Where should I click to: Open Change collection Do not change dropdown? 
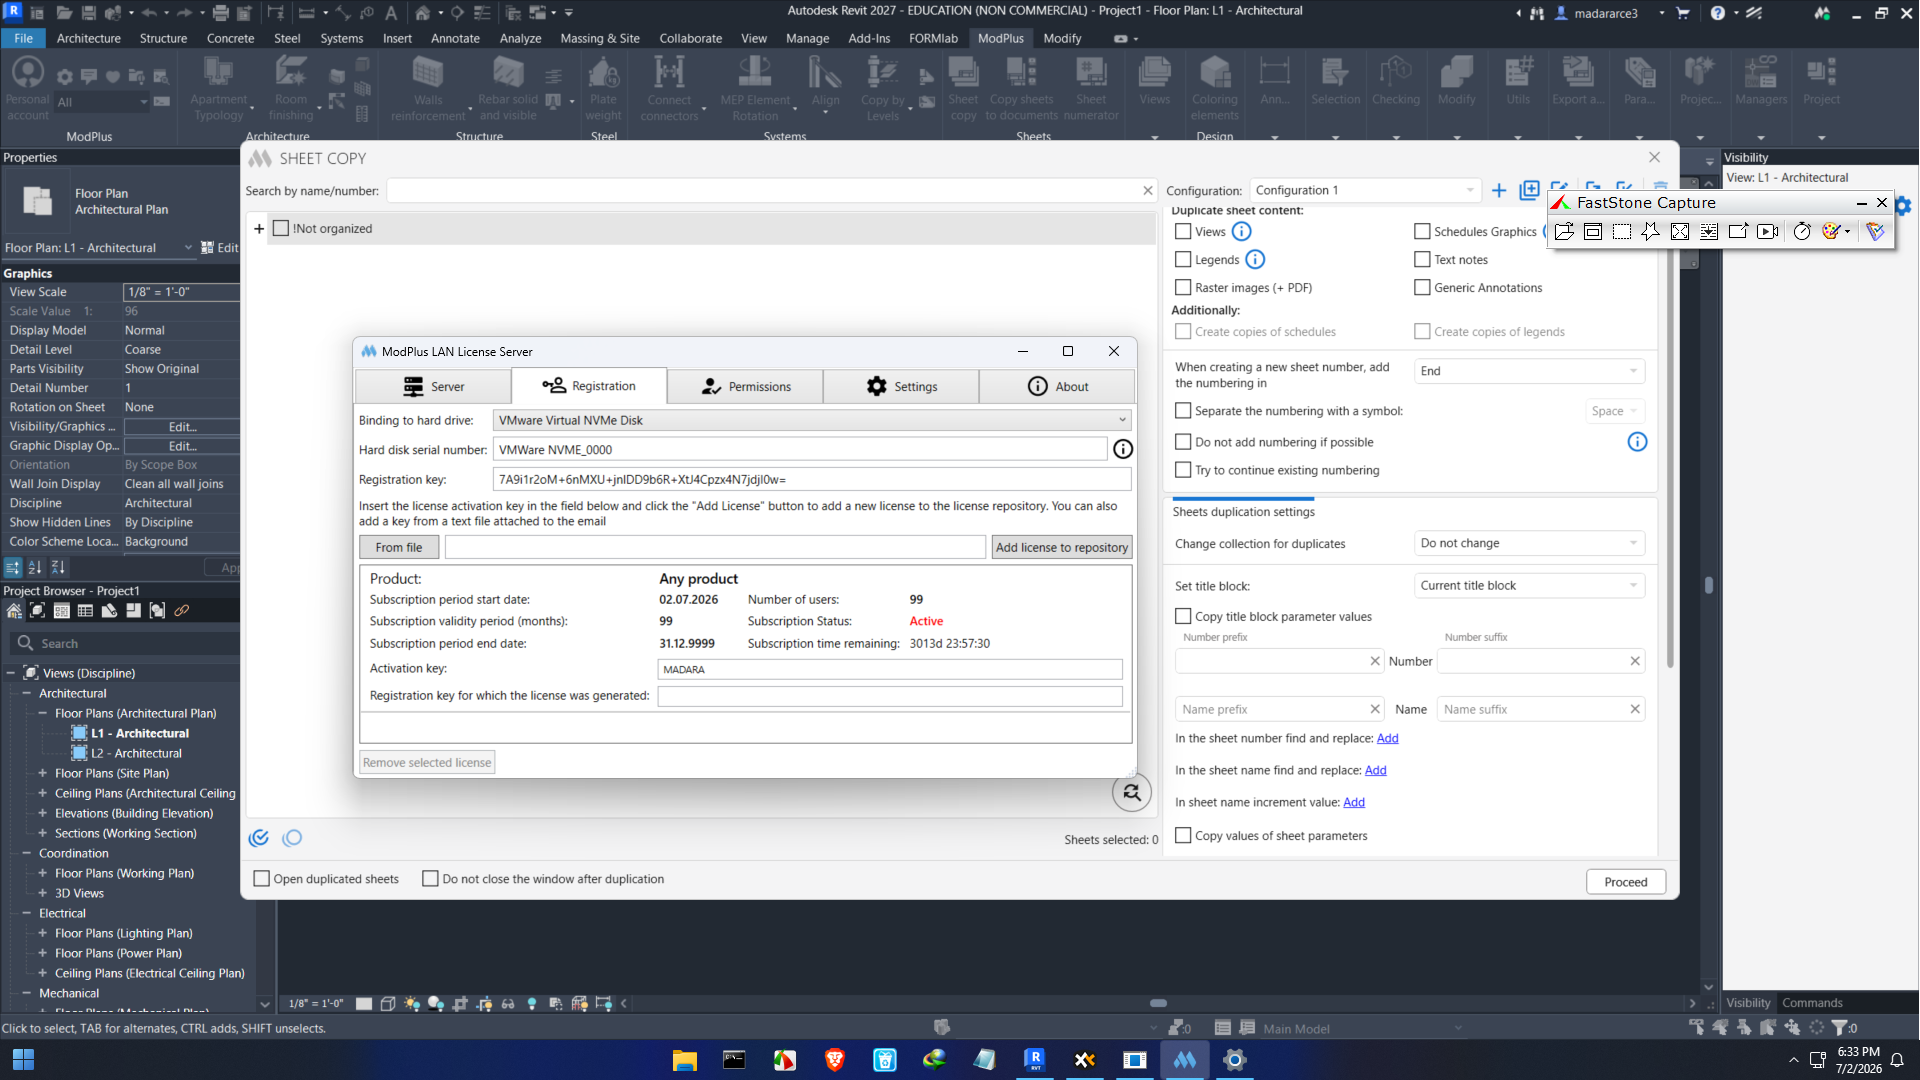tap(1529, 544)
